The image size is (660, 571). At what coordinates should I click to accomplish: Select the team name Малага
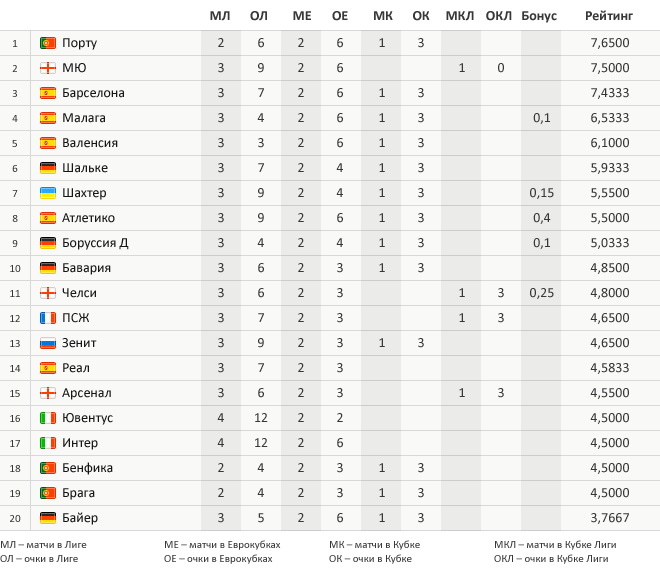[x=83, y=118]
